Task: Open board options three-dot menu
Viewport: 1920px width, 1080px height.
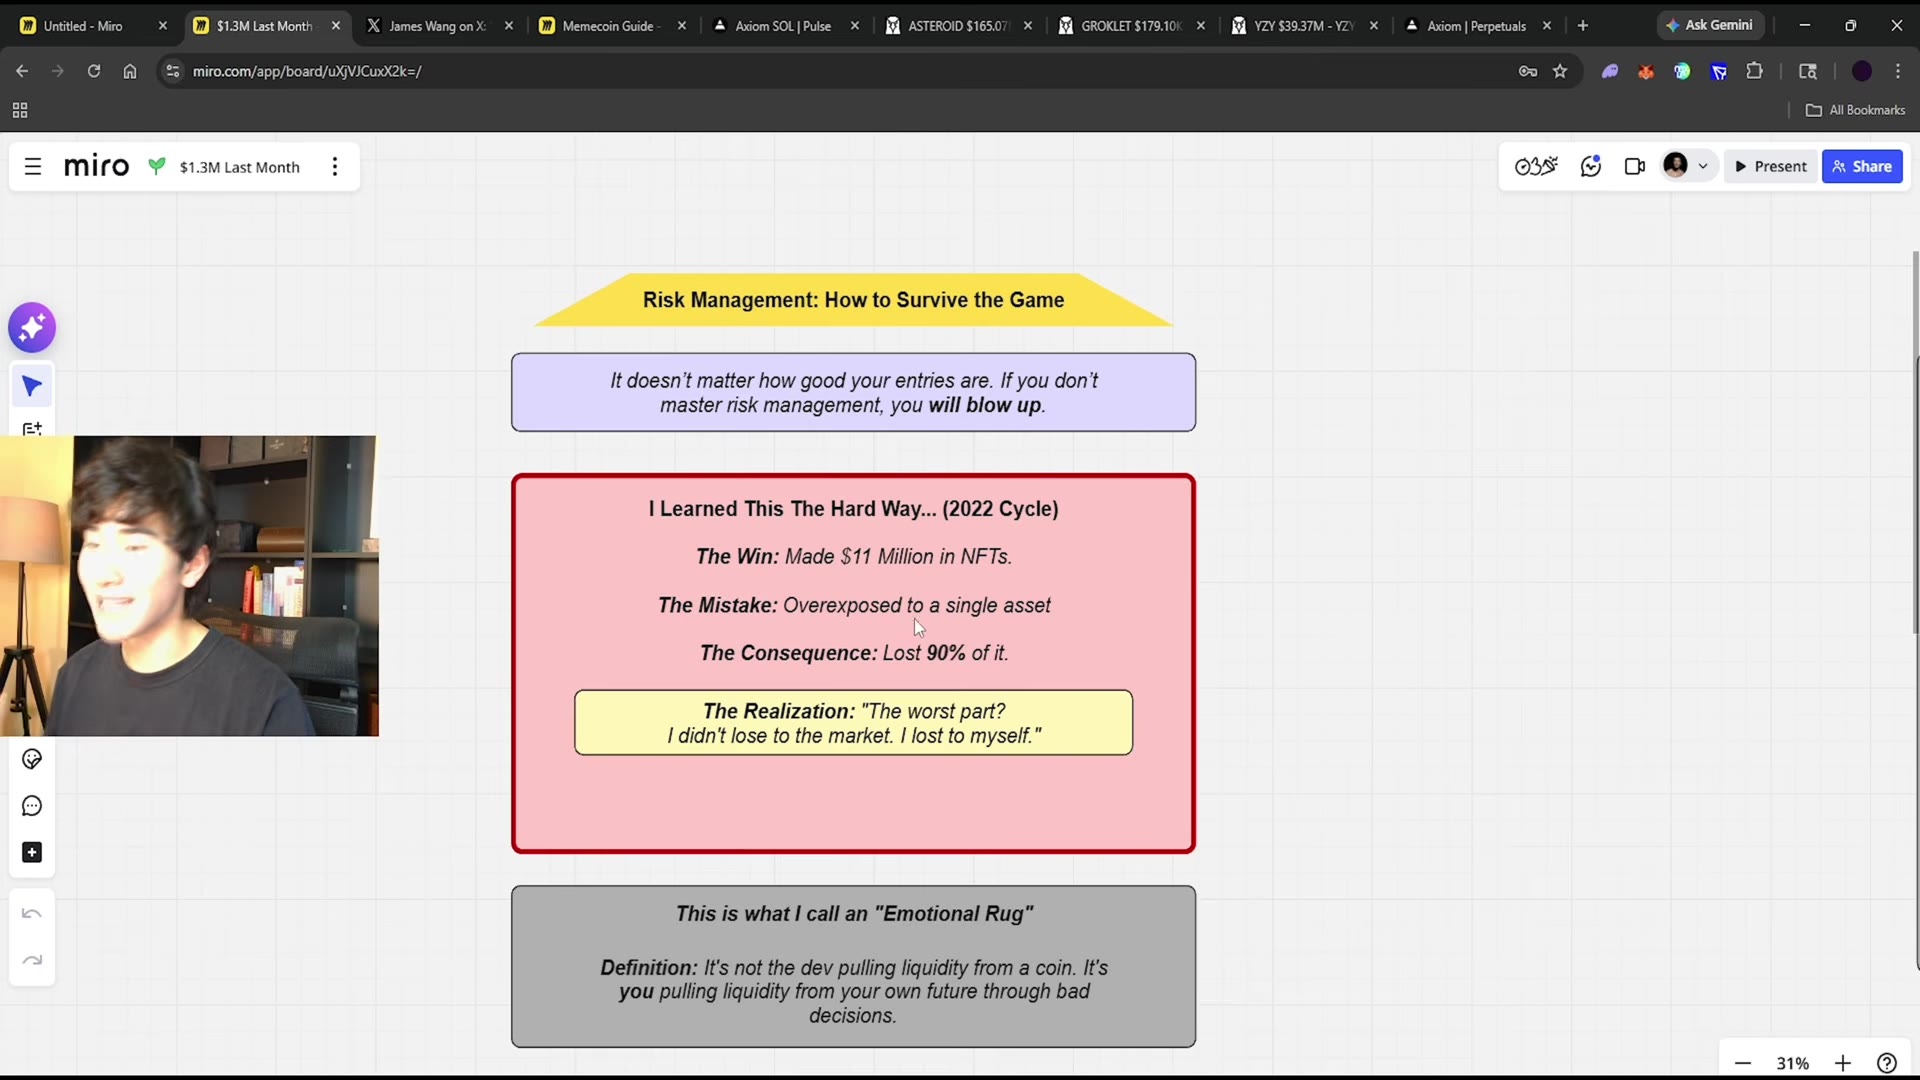Action: coord(335,167)
